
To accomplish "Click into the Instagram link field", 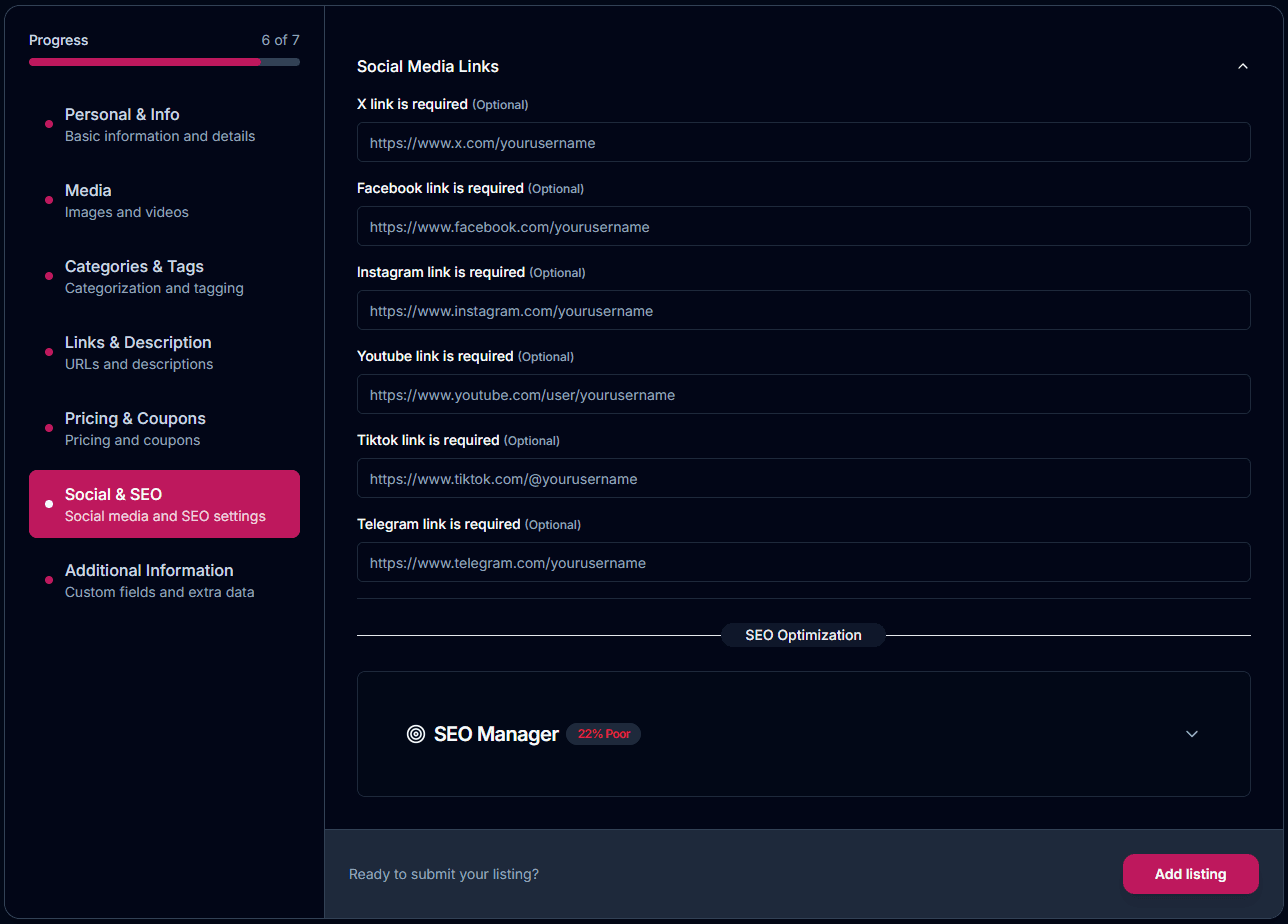I will coord(803,310).
